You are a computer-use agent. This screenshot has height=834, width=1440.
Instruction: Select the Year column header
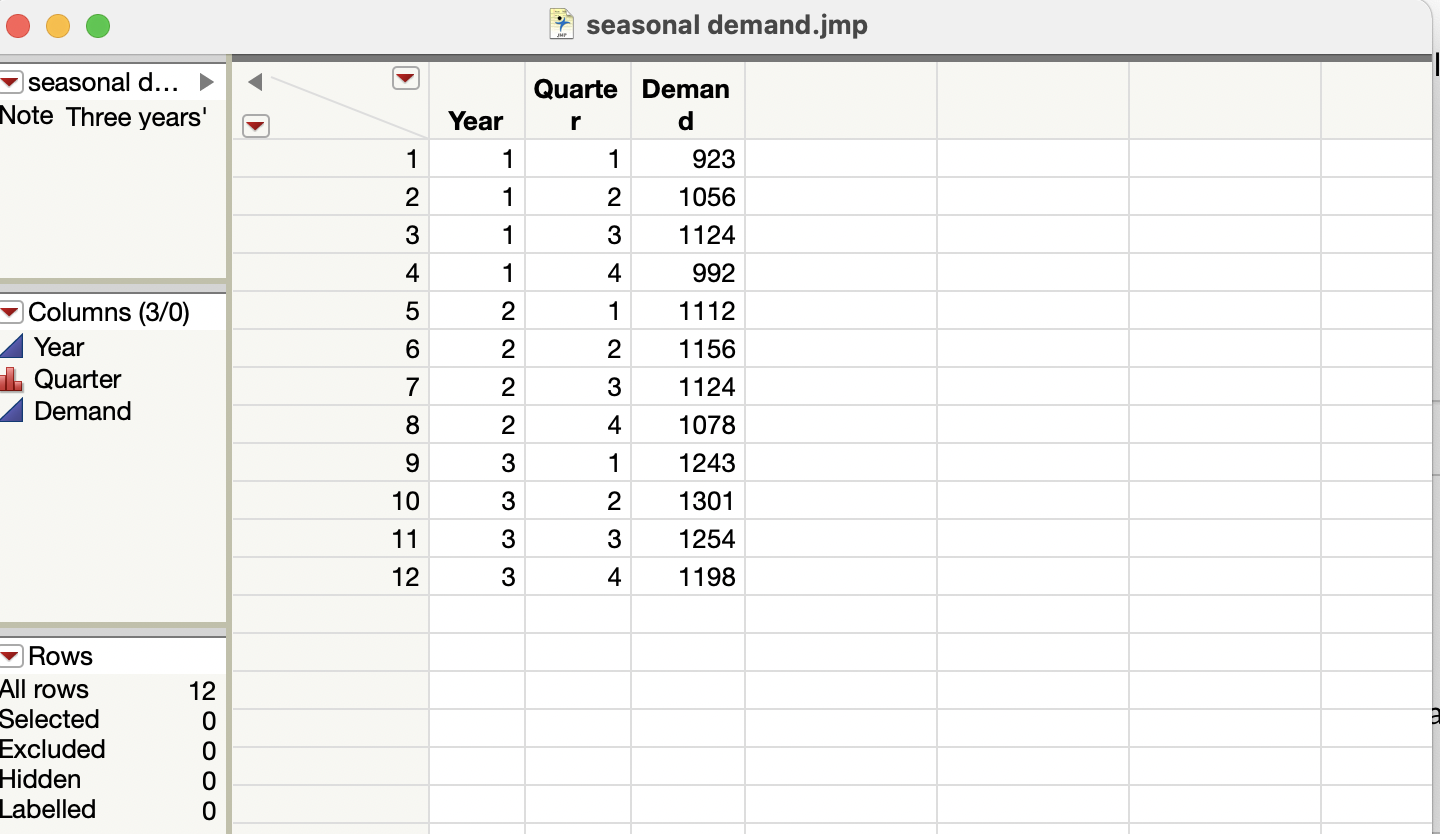coord(476,100)
